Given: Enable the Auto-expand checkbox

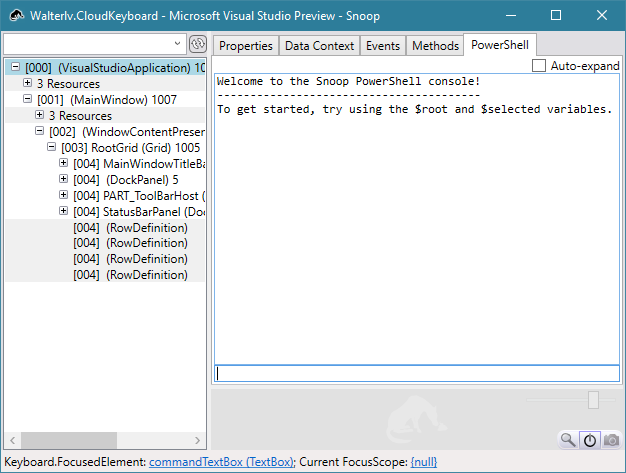Looking at the screenshot, I should coord(539,65).
